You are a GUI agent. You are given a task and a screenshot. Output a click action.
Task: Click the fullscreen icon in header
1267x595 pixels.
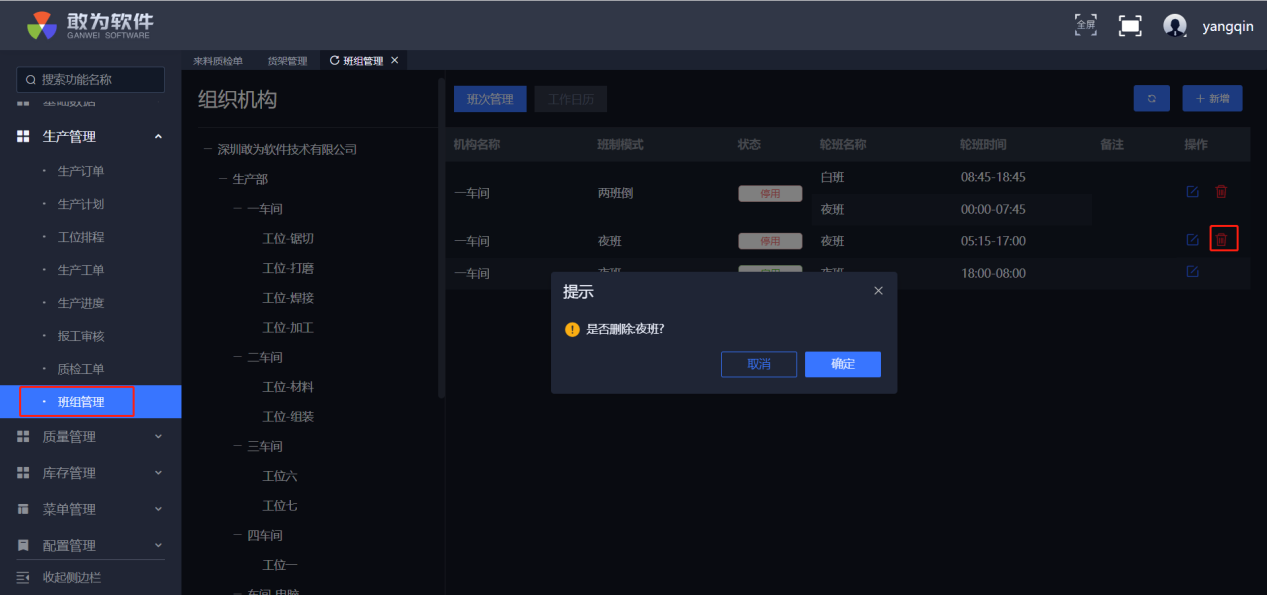(1085, 25)
